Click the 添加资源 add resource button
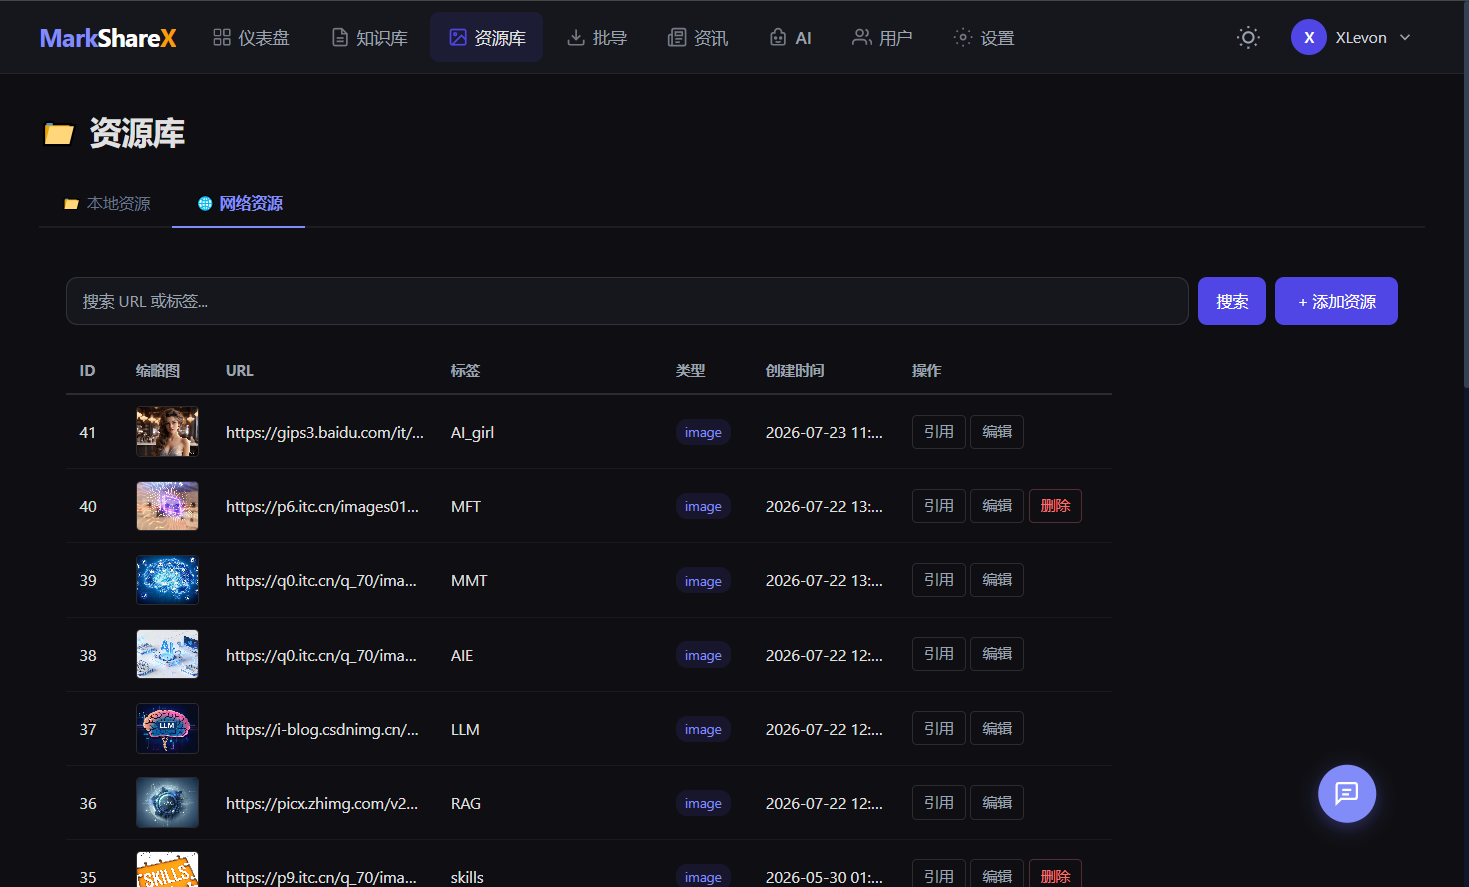The width and height of the screenshot is (1469, 887). (x=1336, y=301)
